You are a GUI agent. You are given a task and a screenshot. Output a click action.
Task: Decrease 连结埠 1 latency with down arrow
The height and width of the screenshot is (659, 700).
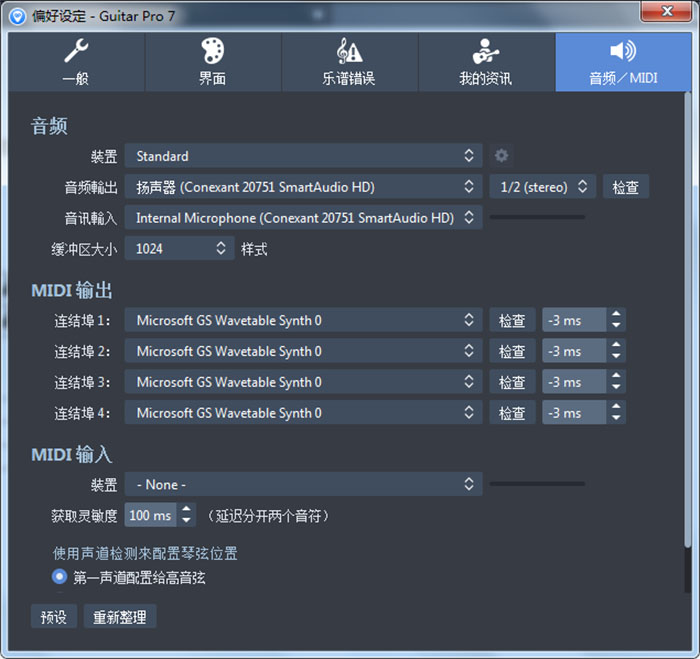(x=616, y=325)
